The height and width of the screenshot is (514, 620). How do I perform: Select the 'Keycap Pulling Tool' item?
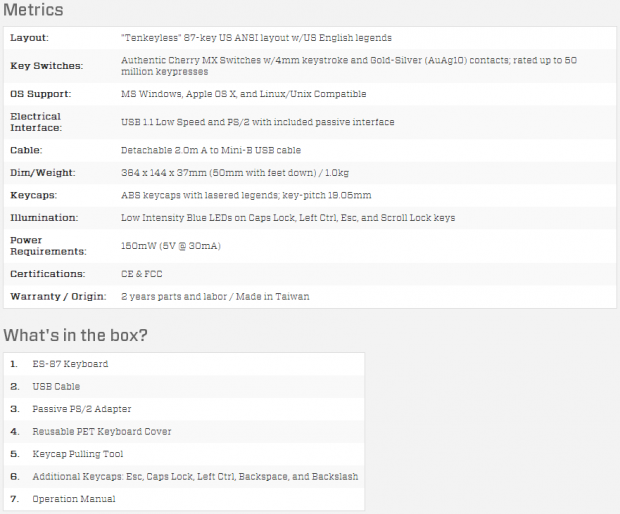pyautogui.click(x=78, y=454)
